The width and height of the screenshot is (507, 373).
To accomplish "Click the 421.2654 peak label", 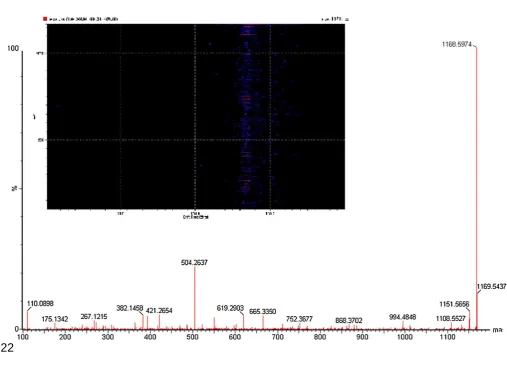I will (x=159, y=311).
